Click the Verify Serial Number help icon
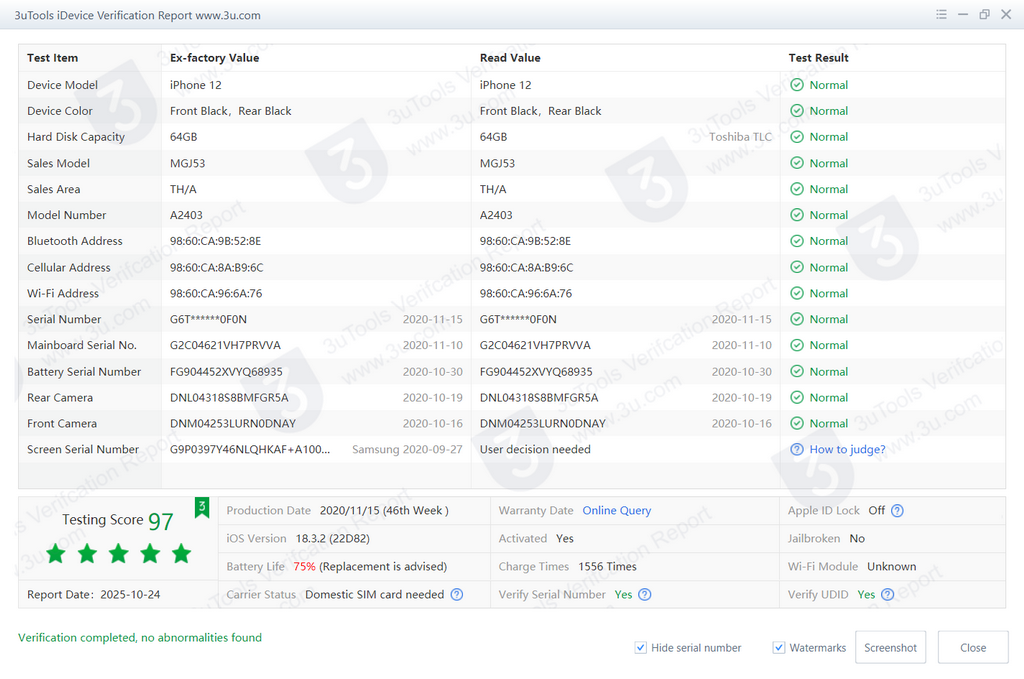This screenshot has width=1024, height=679. pos(645,594)
